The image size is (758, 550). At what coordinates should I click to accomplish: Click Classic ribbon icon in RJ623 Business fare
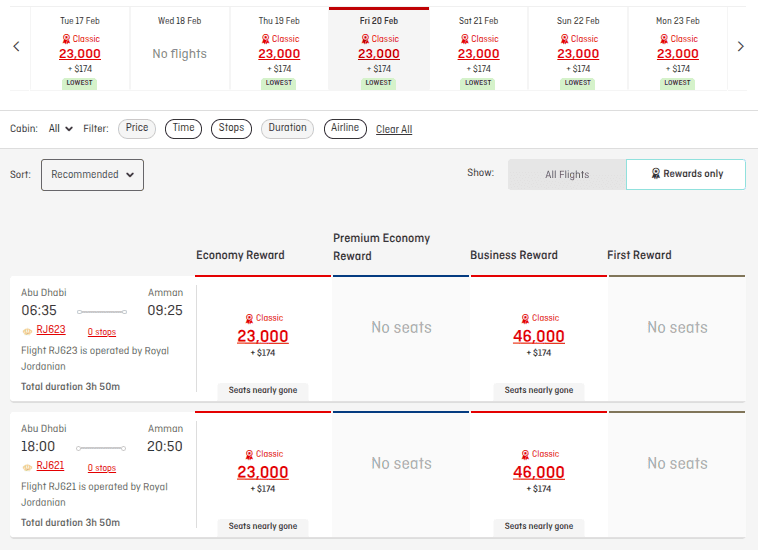coord(525,318)
